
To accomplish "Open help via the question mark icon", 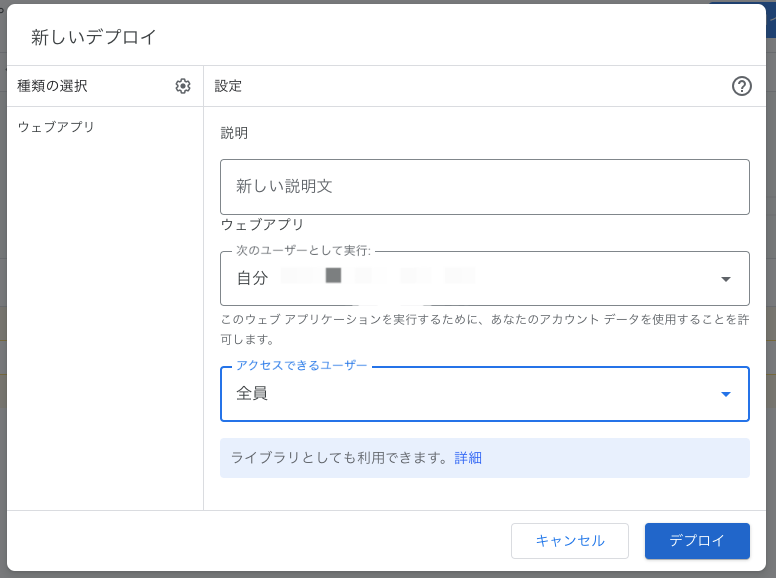I will 741,86.
